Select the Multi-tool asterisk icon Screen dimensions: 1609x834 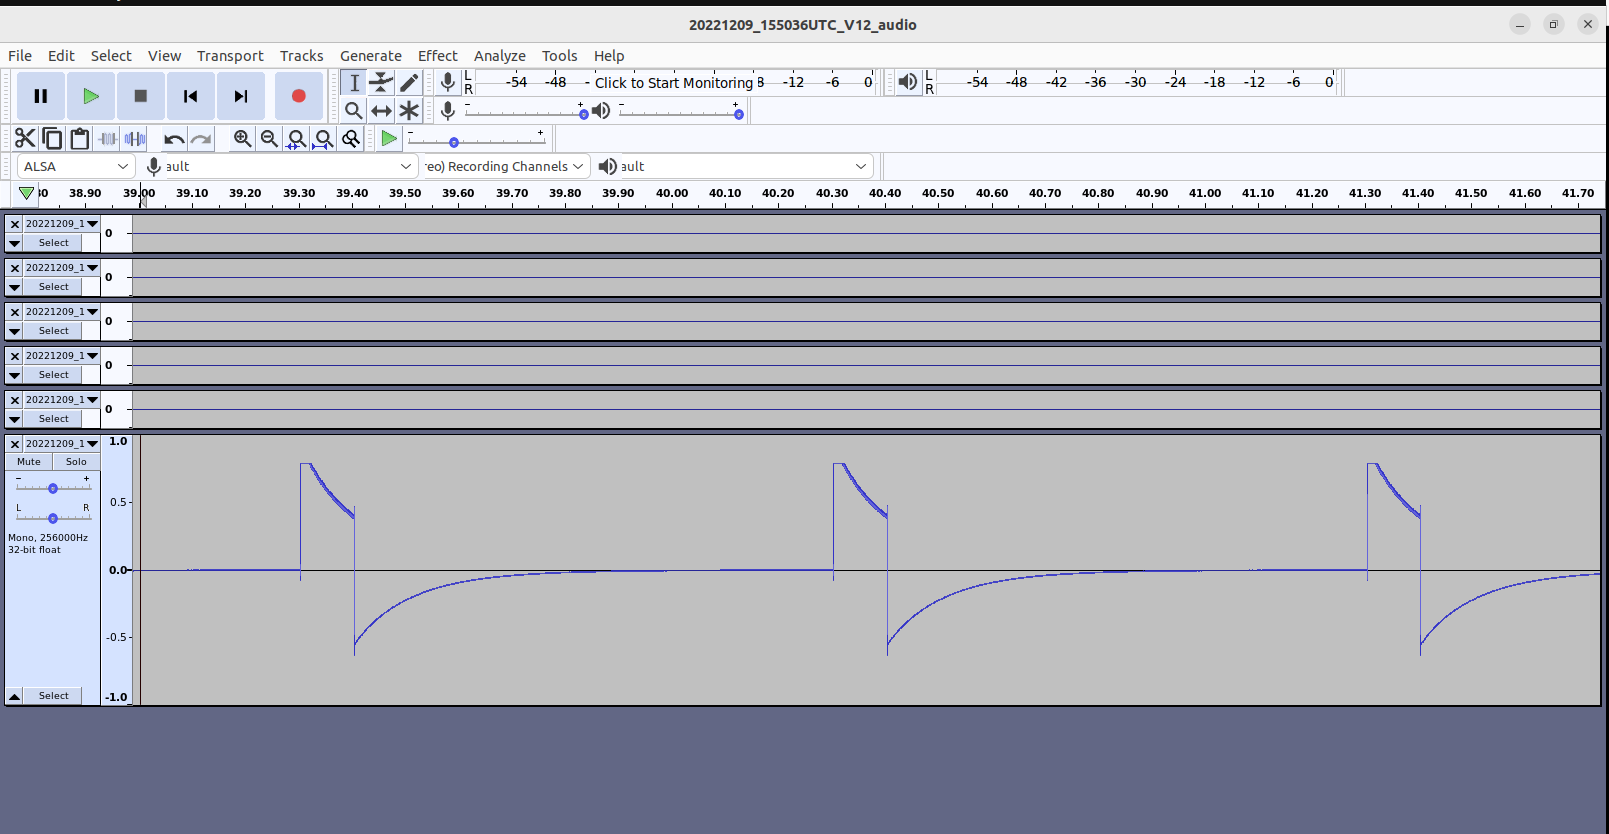[x=409, y=110]
